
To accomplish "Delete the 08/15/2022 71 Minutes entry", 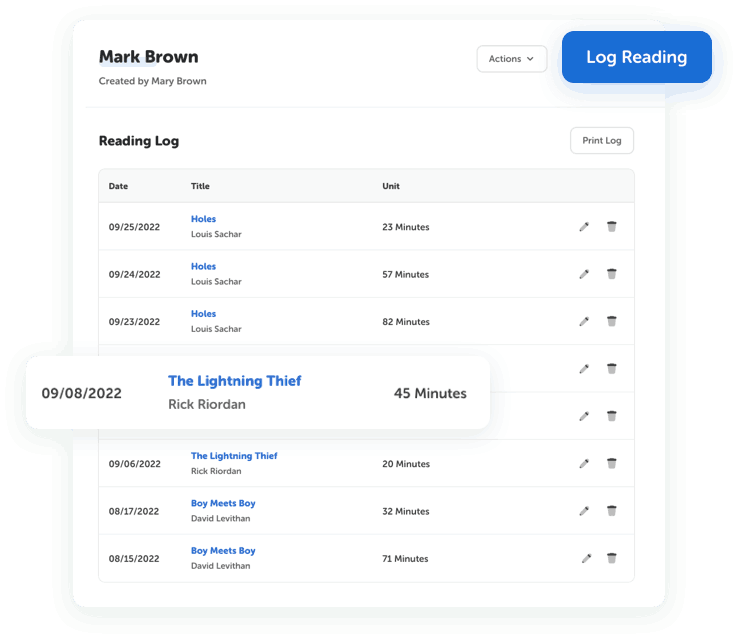I will pos(612,559).
